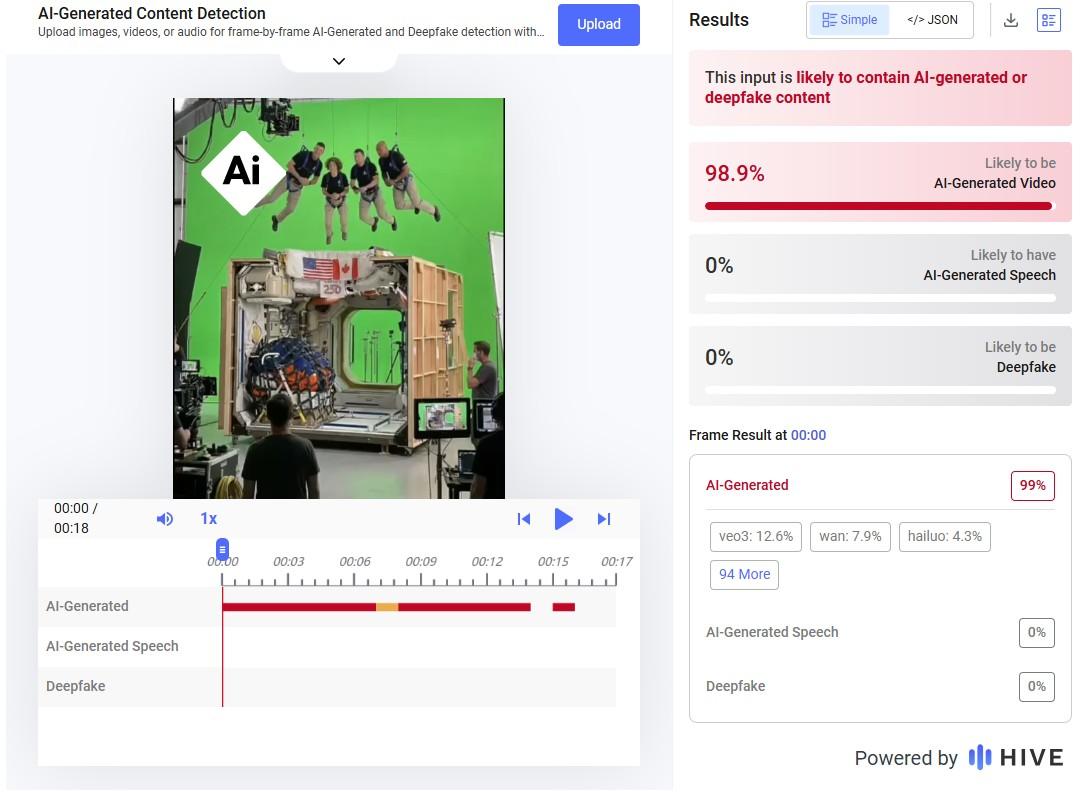The height and width of the screenshot is (792, 1080).
Task: Click the Ai diamond badge on video
Action: click(x=243, y=171)
